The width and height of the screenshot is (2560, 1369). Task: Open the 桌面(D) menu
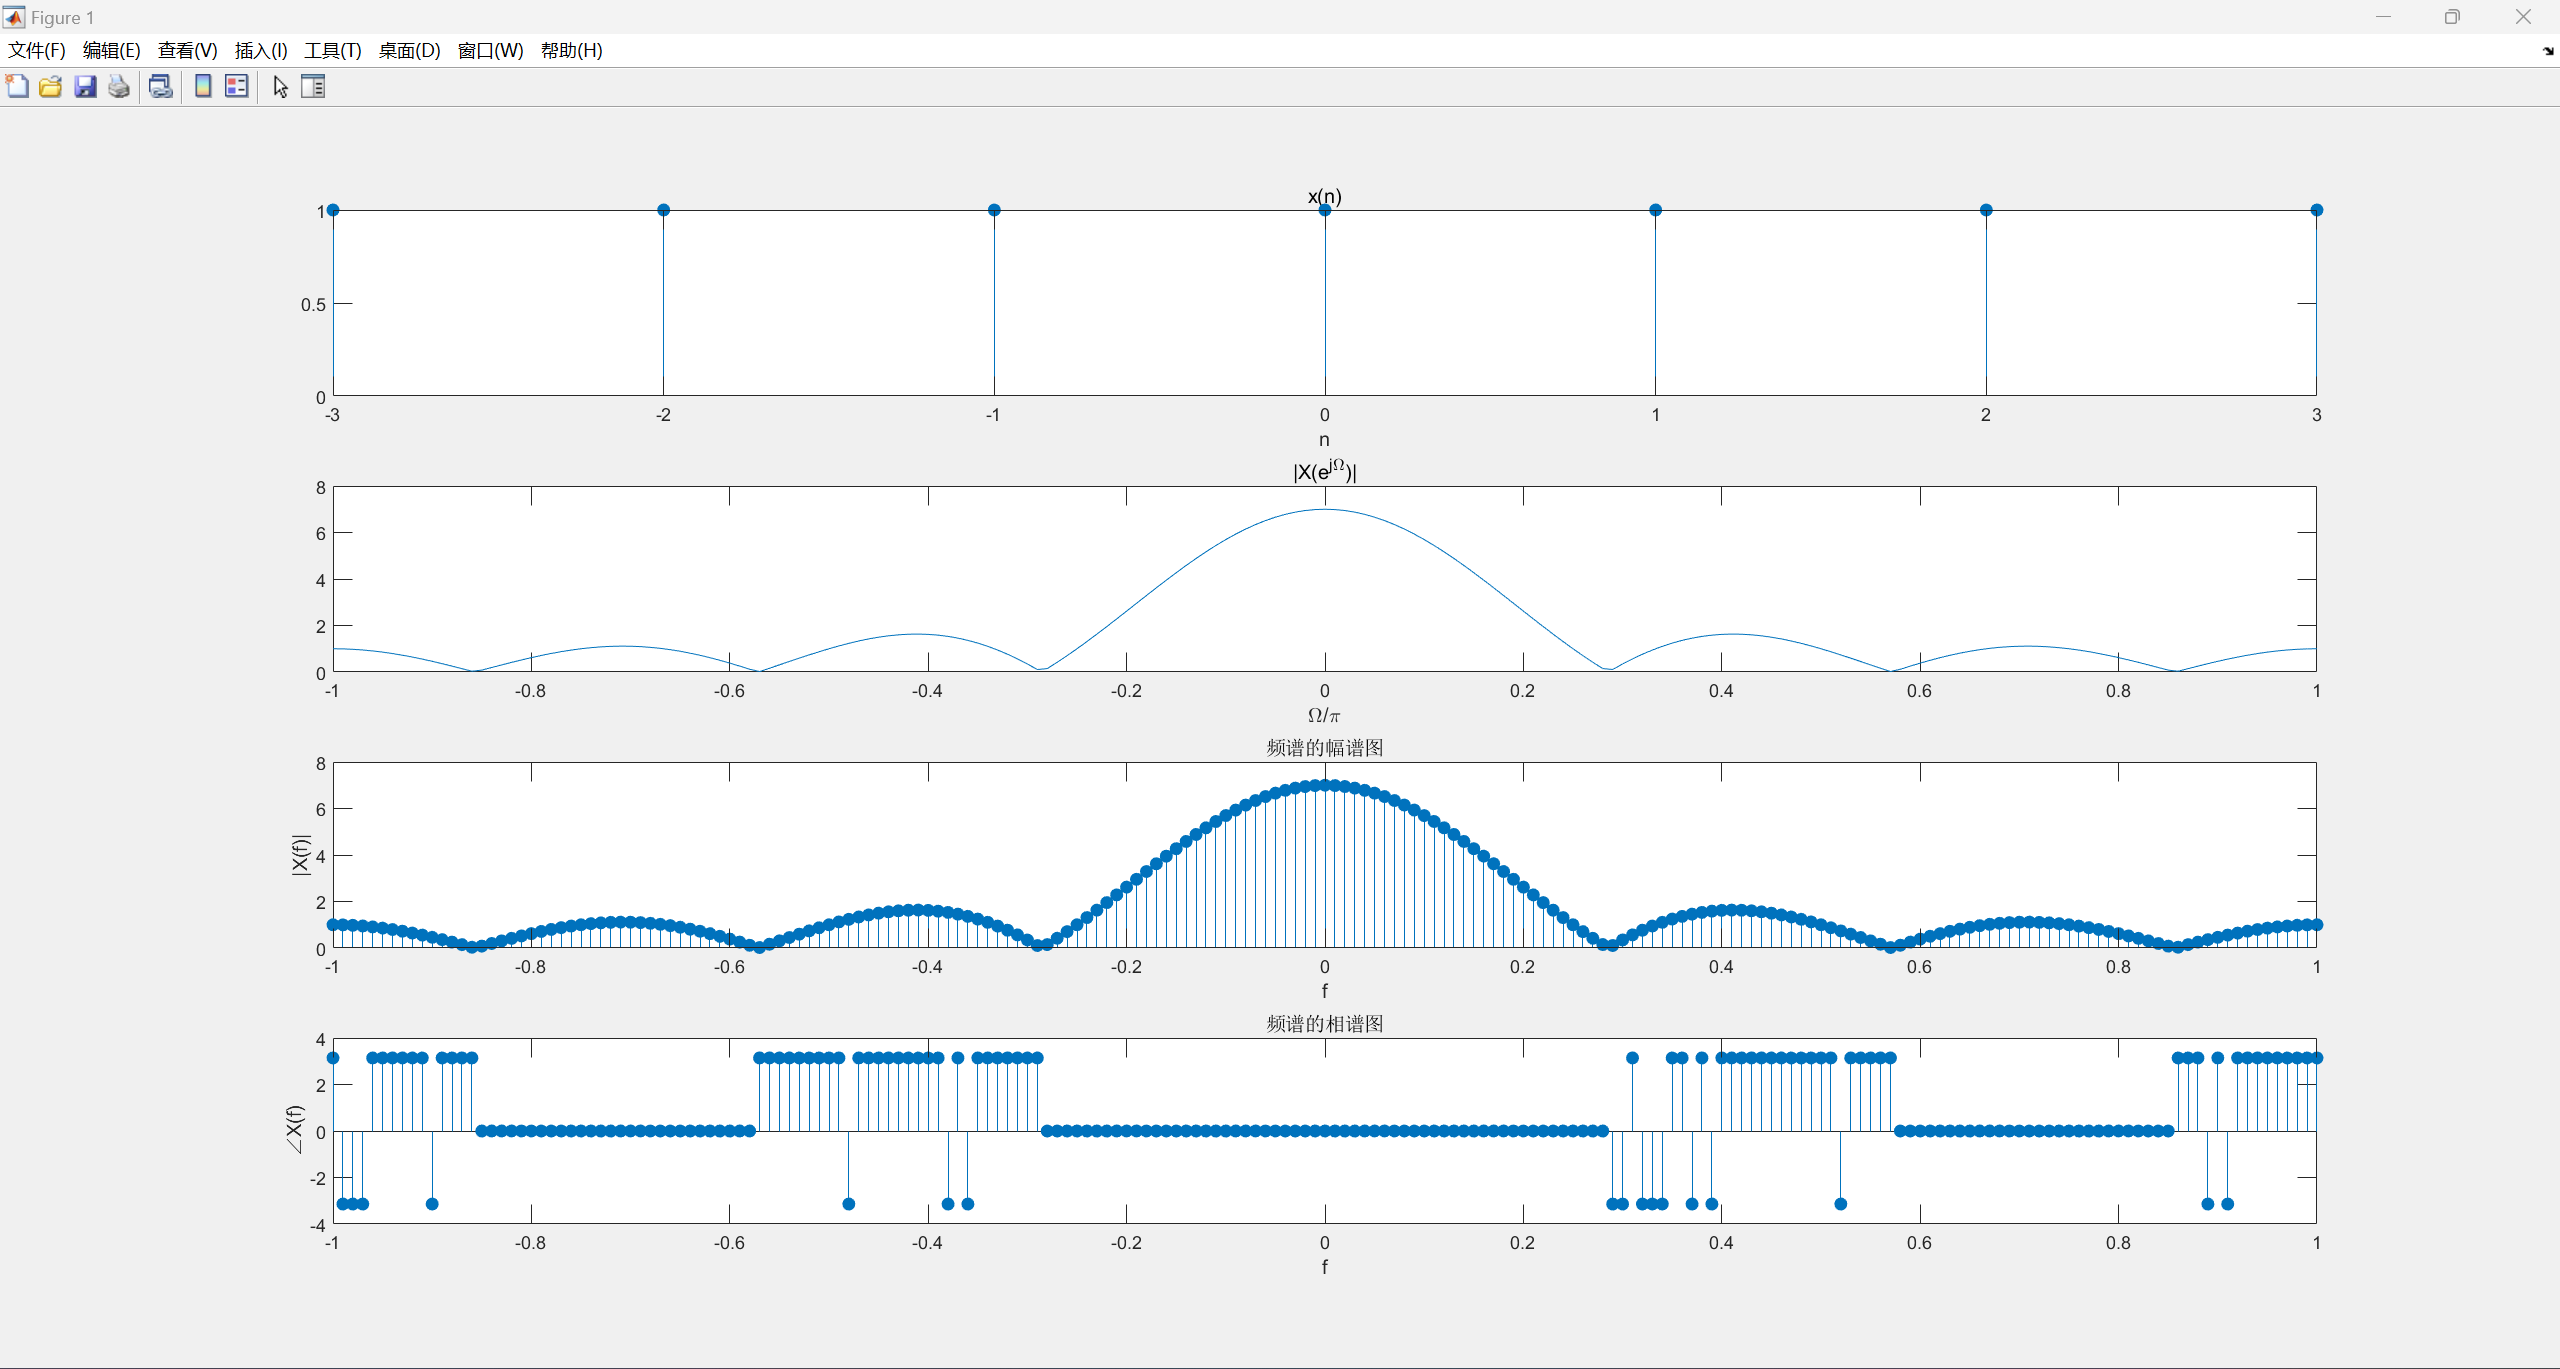pos(409,51)
